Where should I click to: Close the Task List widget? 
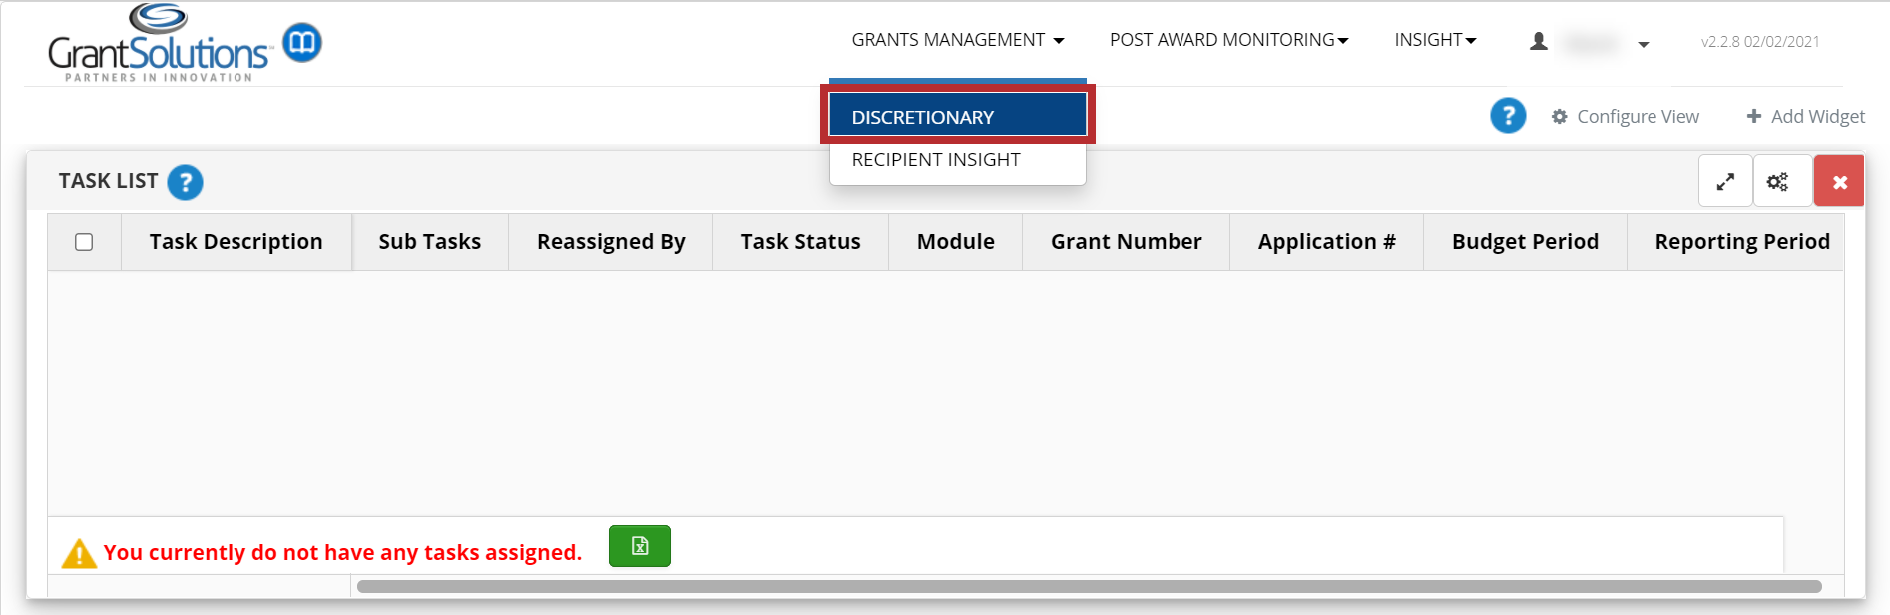pos(1839,182)
